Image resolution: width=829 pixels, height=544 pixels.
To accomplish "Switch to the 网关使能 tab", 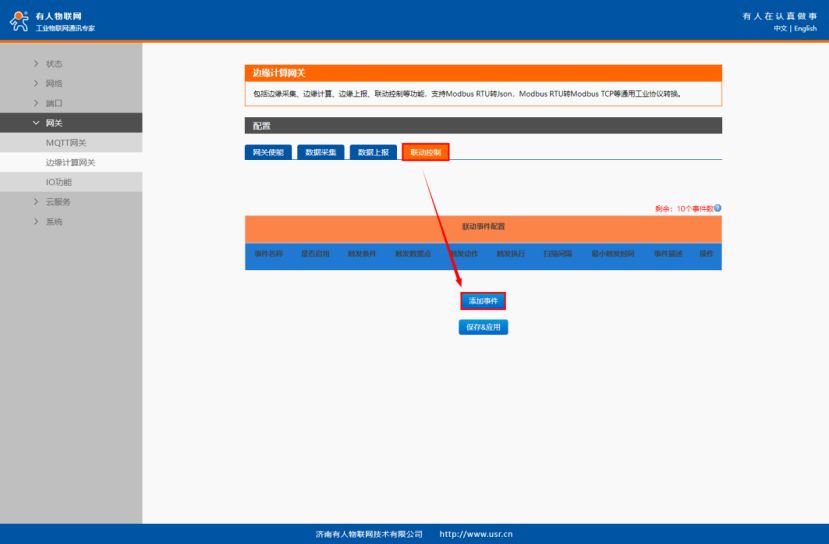I will tap(268, 152).
